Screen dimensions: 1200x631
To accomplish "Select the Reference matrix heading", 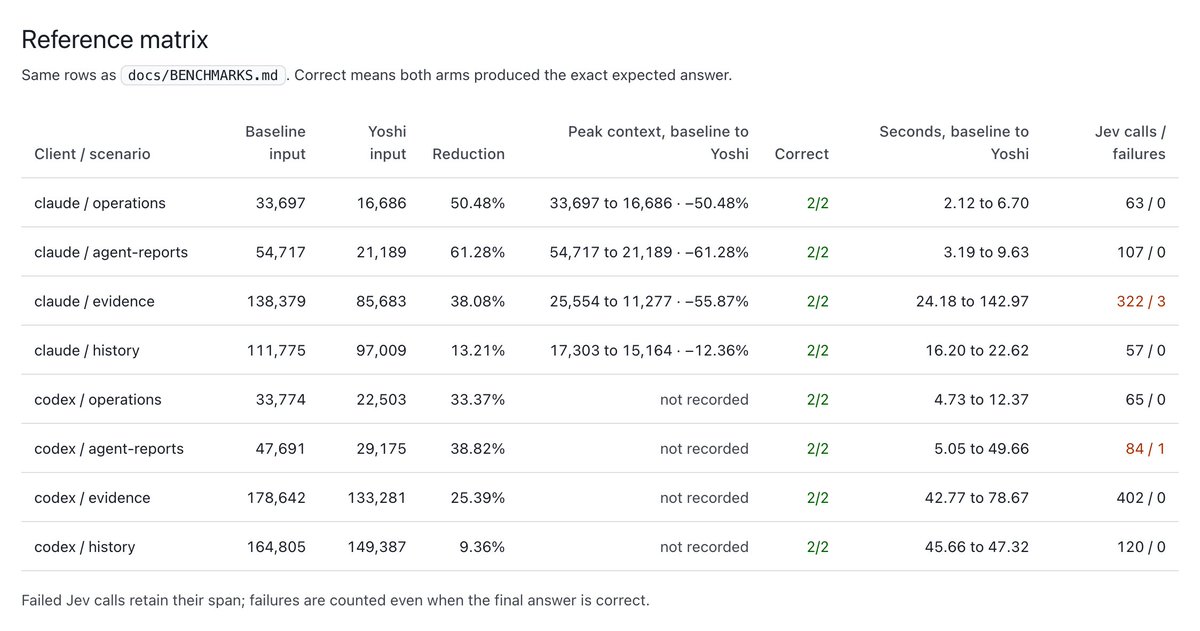I will pos(115,40).
